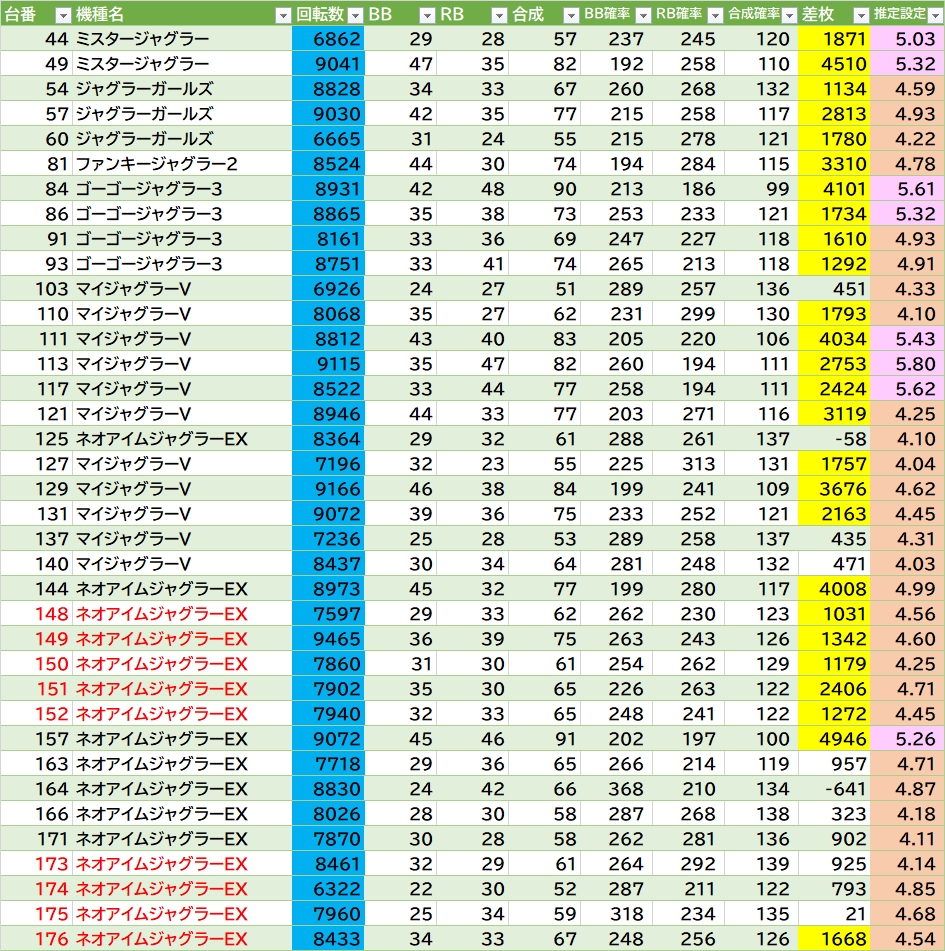Open the 機種名 column filter dropdown
Image resolution: width=945 pixels, height=951 pixels.
coord(283,15)
